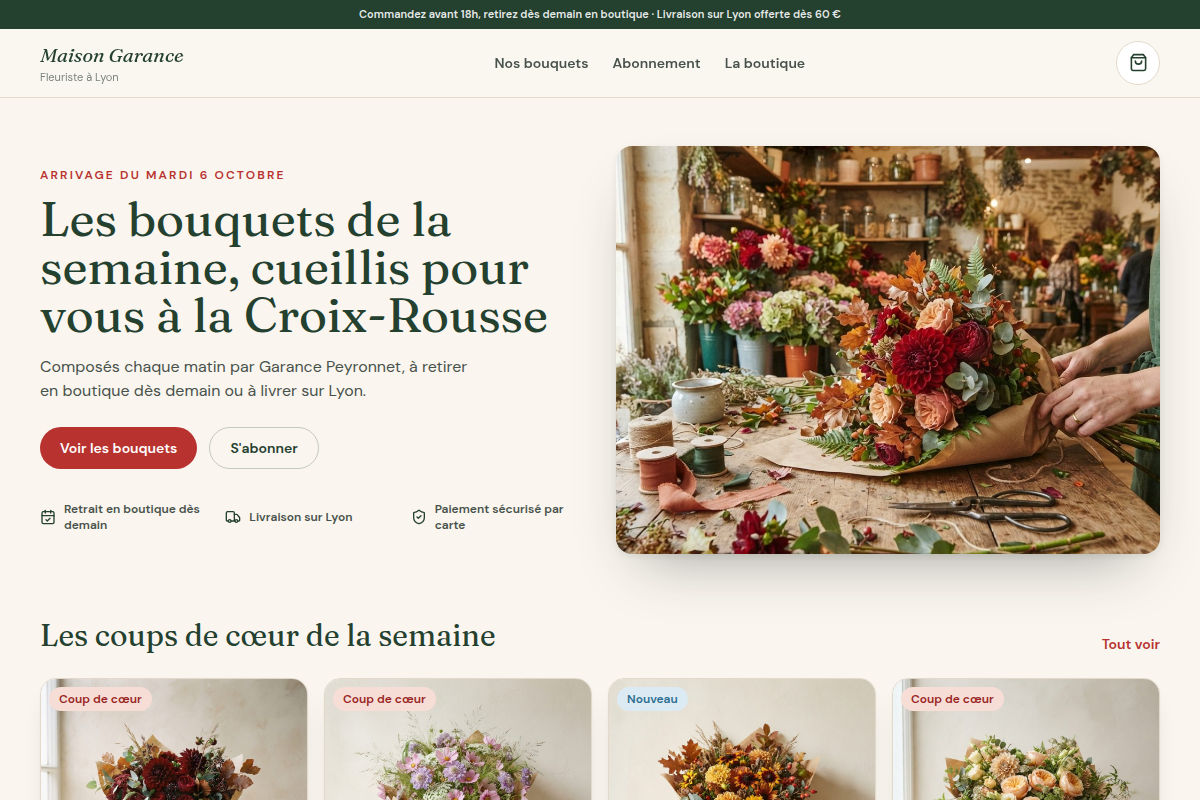1200x800 pixels.
Task: Go to the Abonnement page
Action: point(656,63)
